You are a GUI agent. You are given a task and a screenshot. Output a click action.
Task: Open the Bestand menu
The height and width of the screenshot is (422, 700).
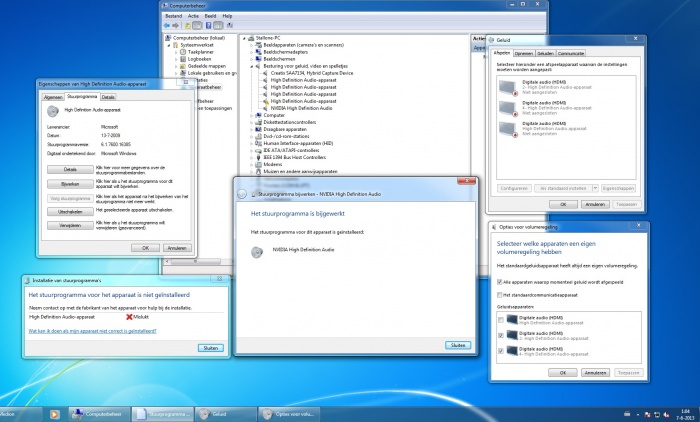(173, 16)
